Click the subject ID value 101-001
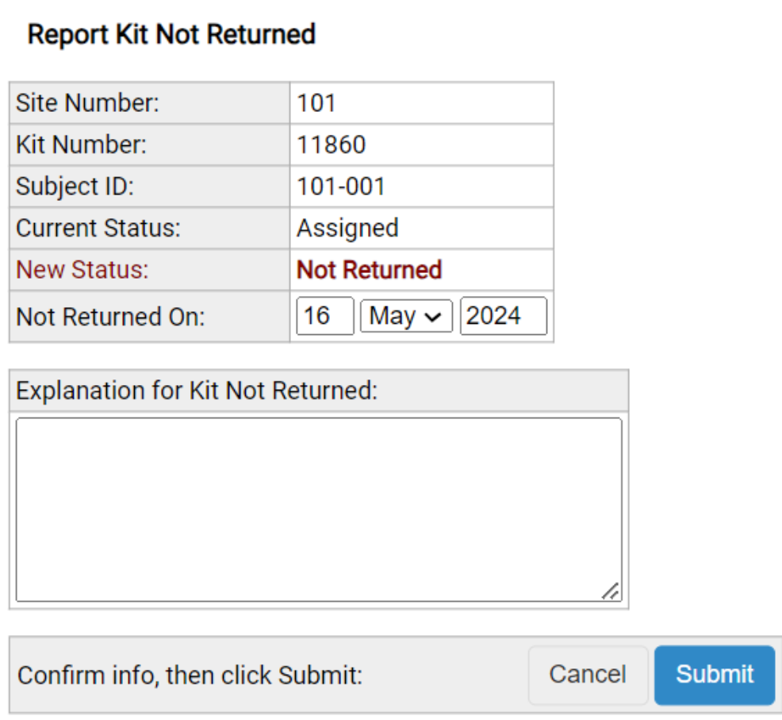Screen dimensions: 782x720 (x=341, y=187)
